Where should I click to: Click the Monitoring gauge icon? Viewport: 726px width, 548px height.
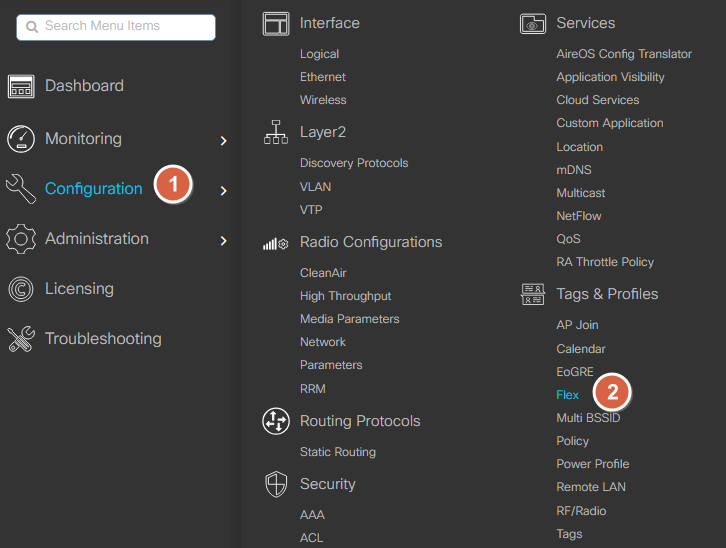(x=21, y=139)
